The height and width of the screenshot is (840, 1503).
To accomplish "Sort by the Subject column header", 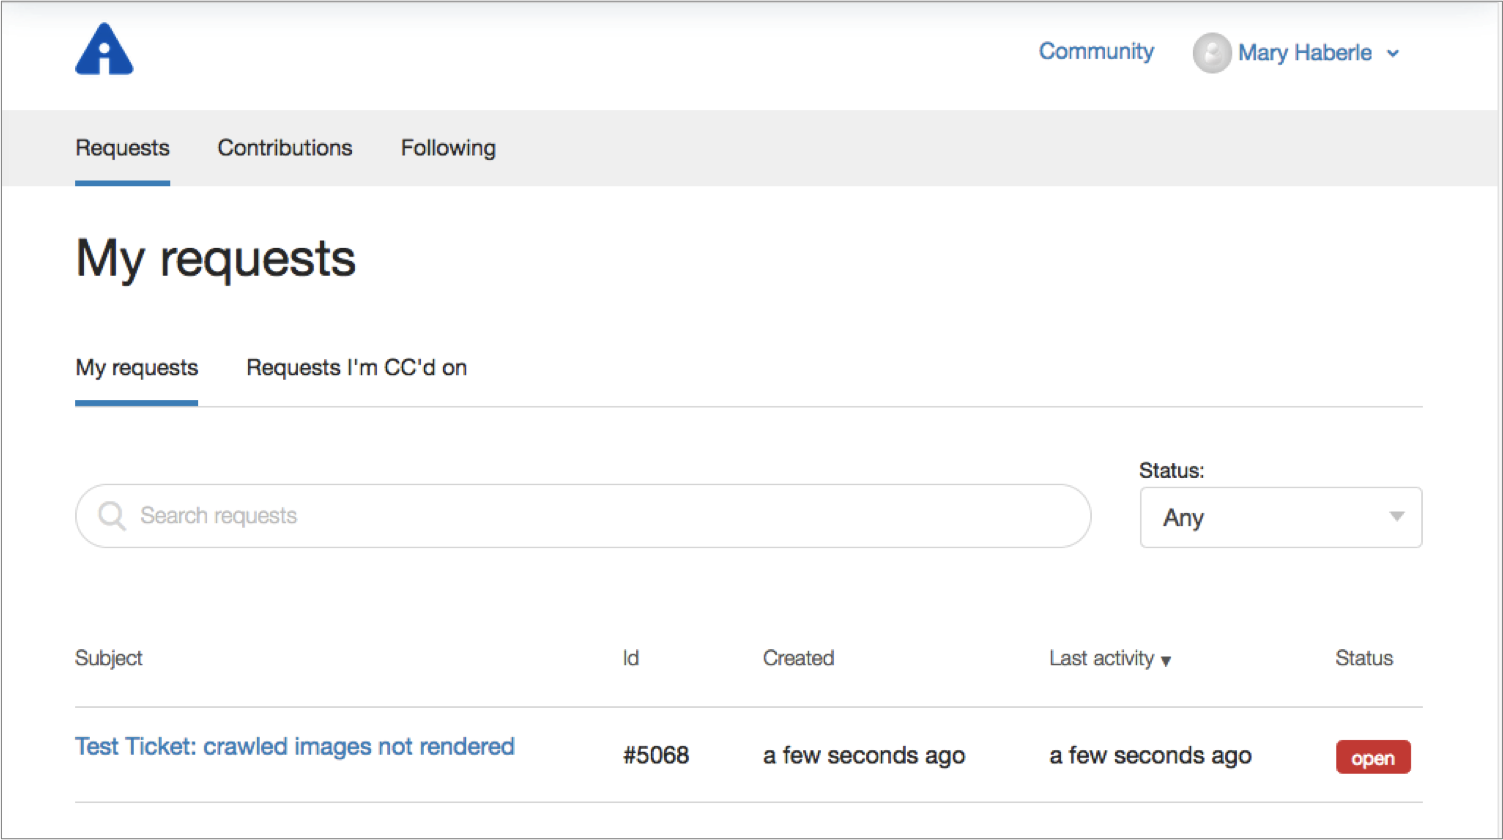I will (108, 658).
